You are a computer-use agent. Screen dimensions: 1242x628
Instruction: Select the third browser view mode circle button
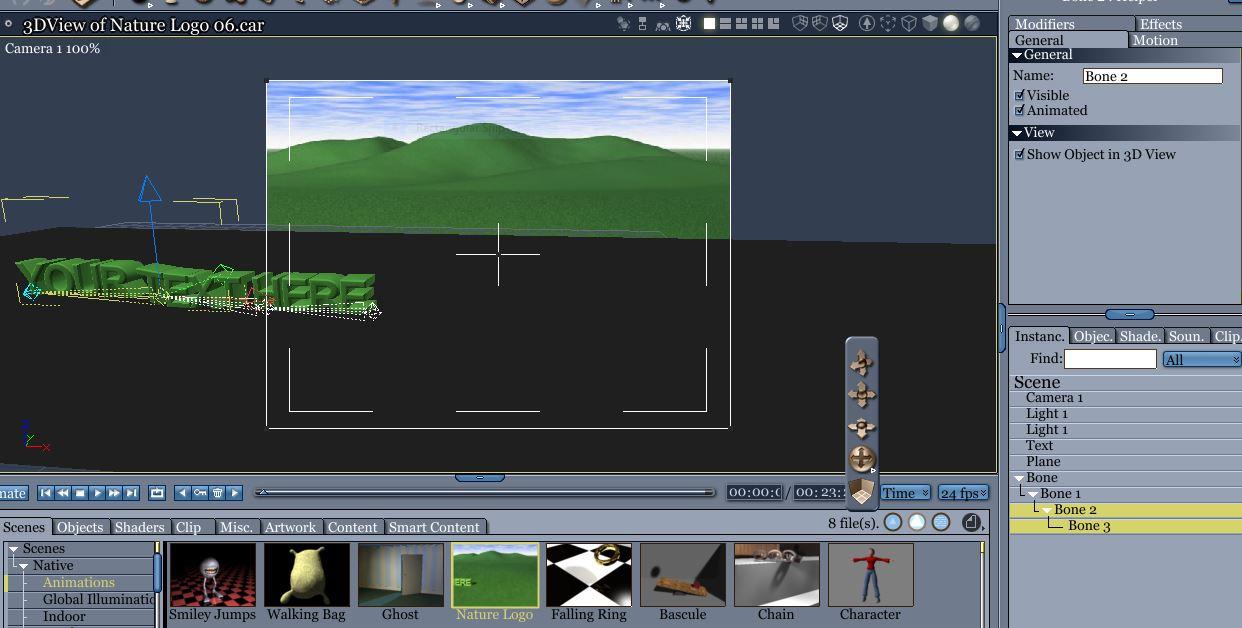(941, 522)
